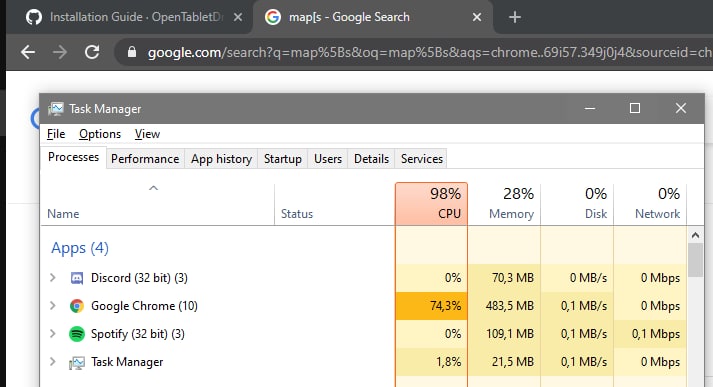The width and height of the screenshot is (713, 387).
Task: Click the padlock site info icon
Action: [132, 52]
